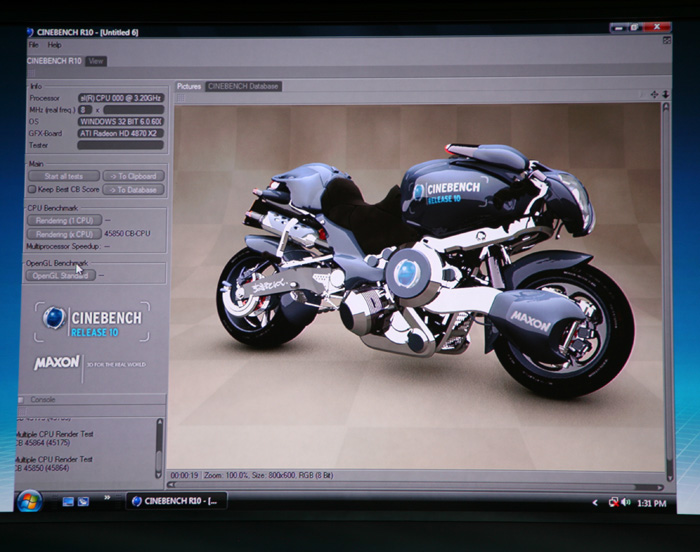700x552 pixels.
Task: Click the scroll-up arrow of the console scrollbar
Action: [x=159, y=422]
